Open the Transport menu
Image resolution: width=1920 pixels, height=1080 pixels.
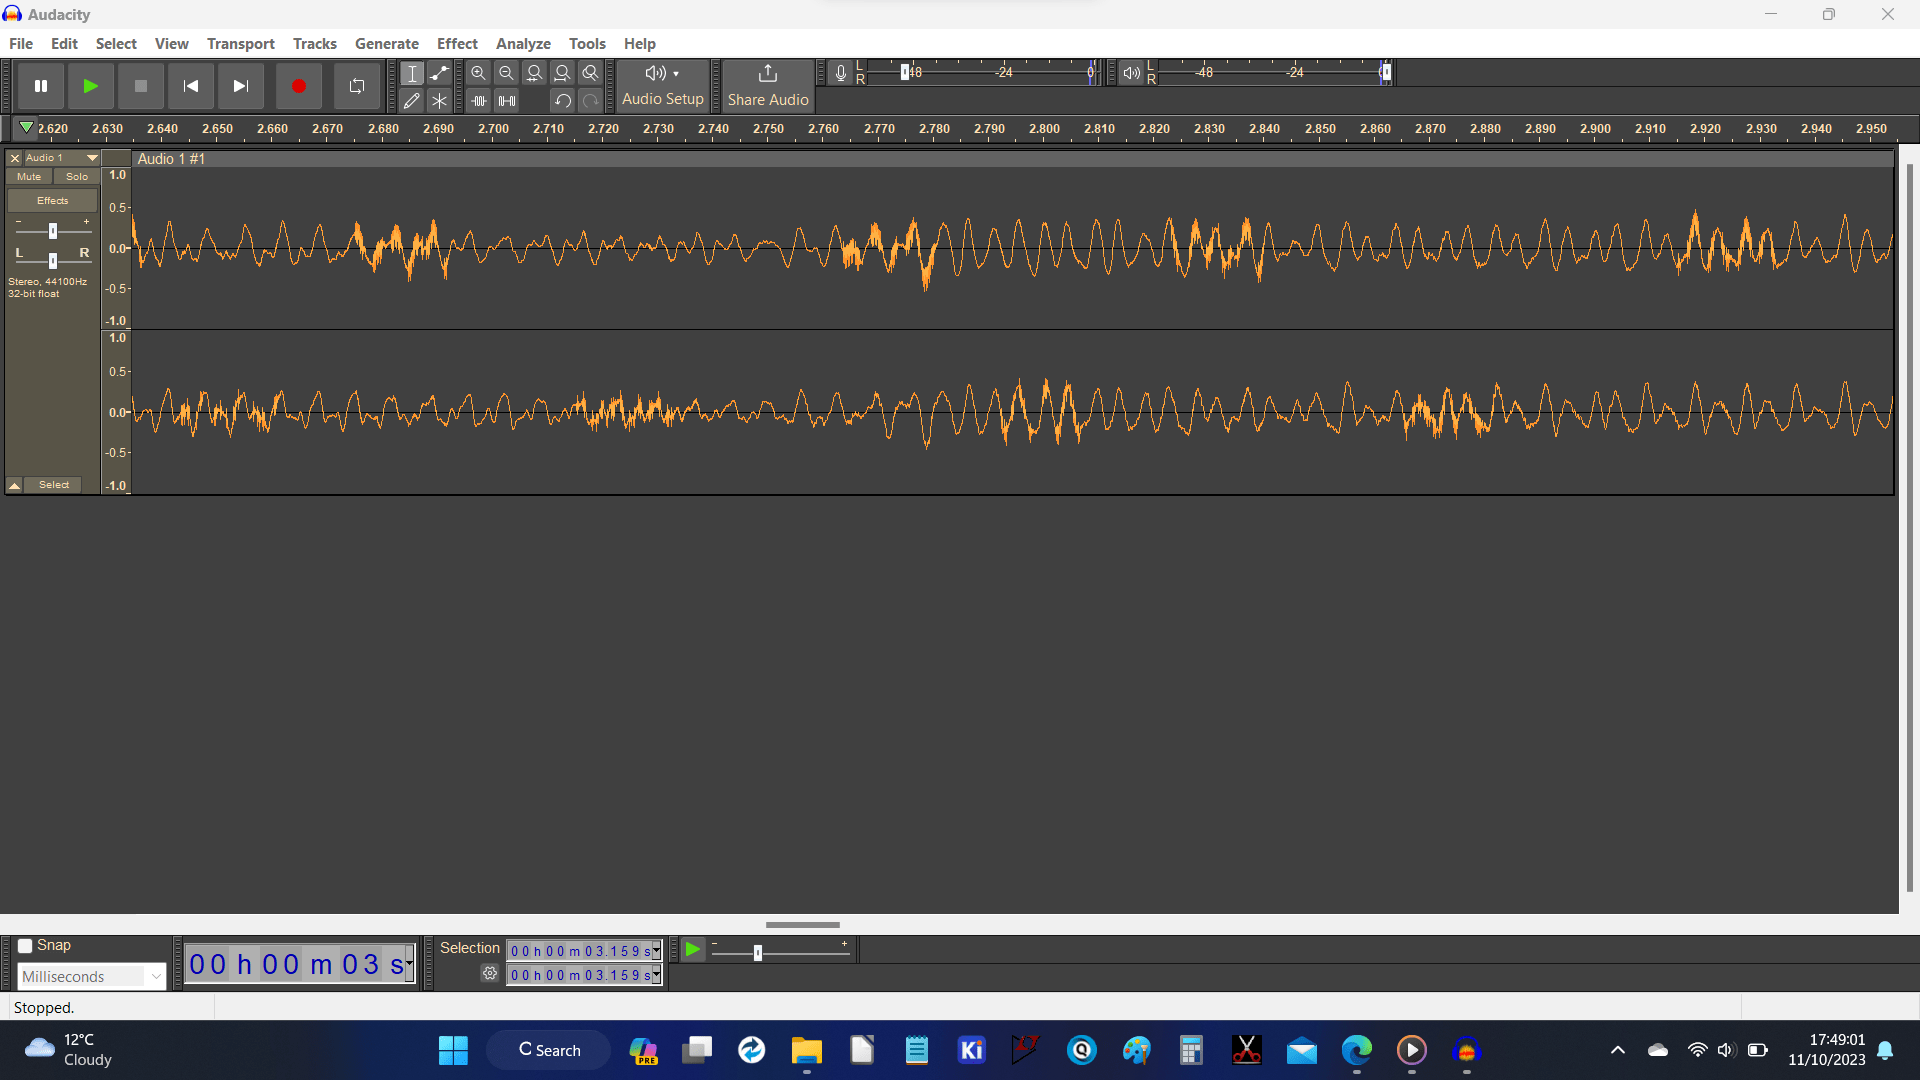[x=241, y=44]
